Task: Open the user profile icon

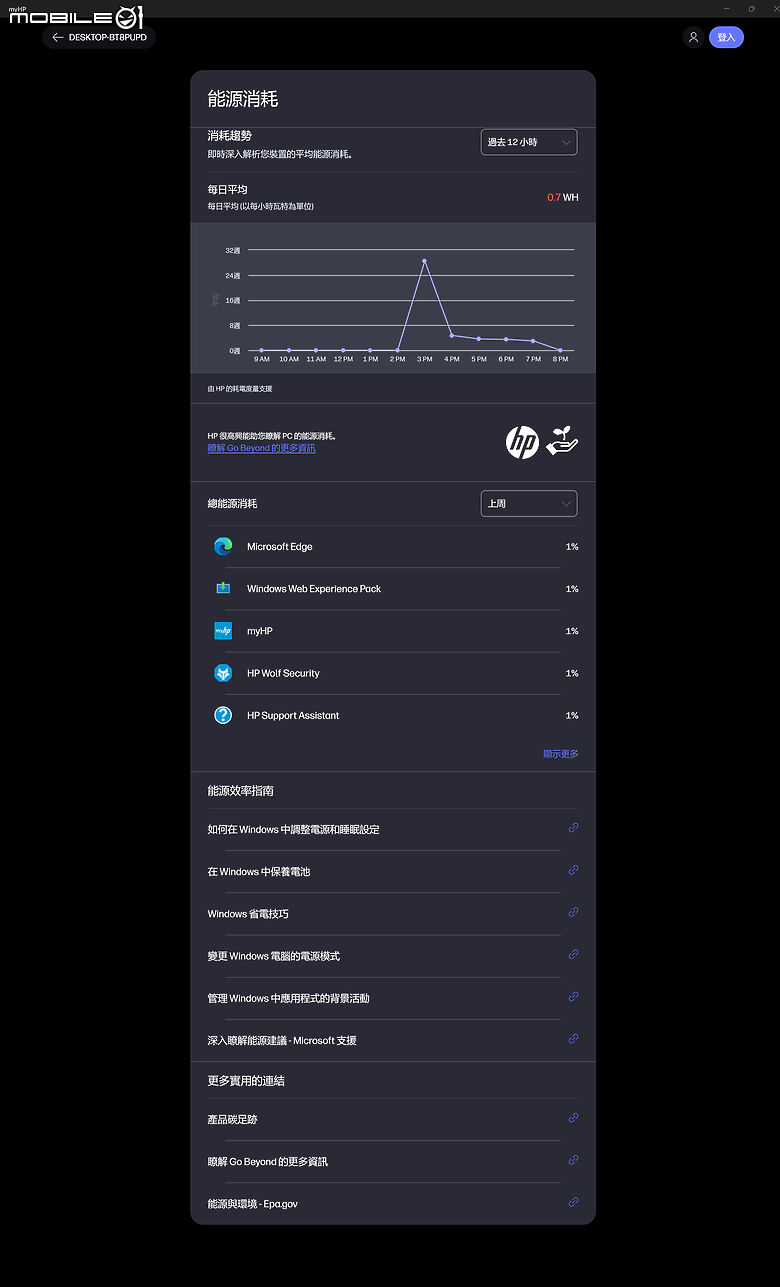Action: [693, 37]
